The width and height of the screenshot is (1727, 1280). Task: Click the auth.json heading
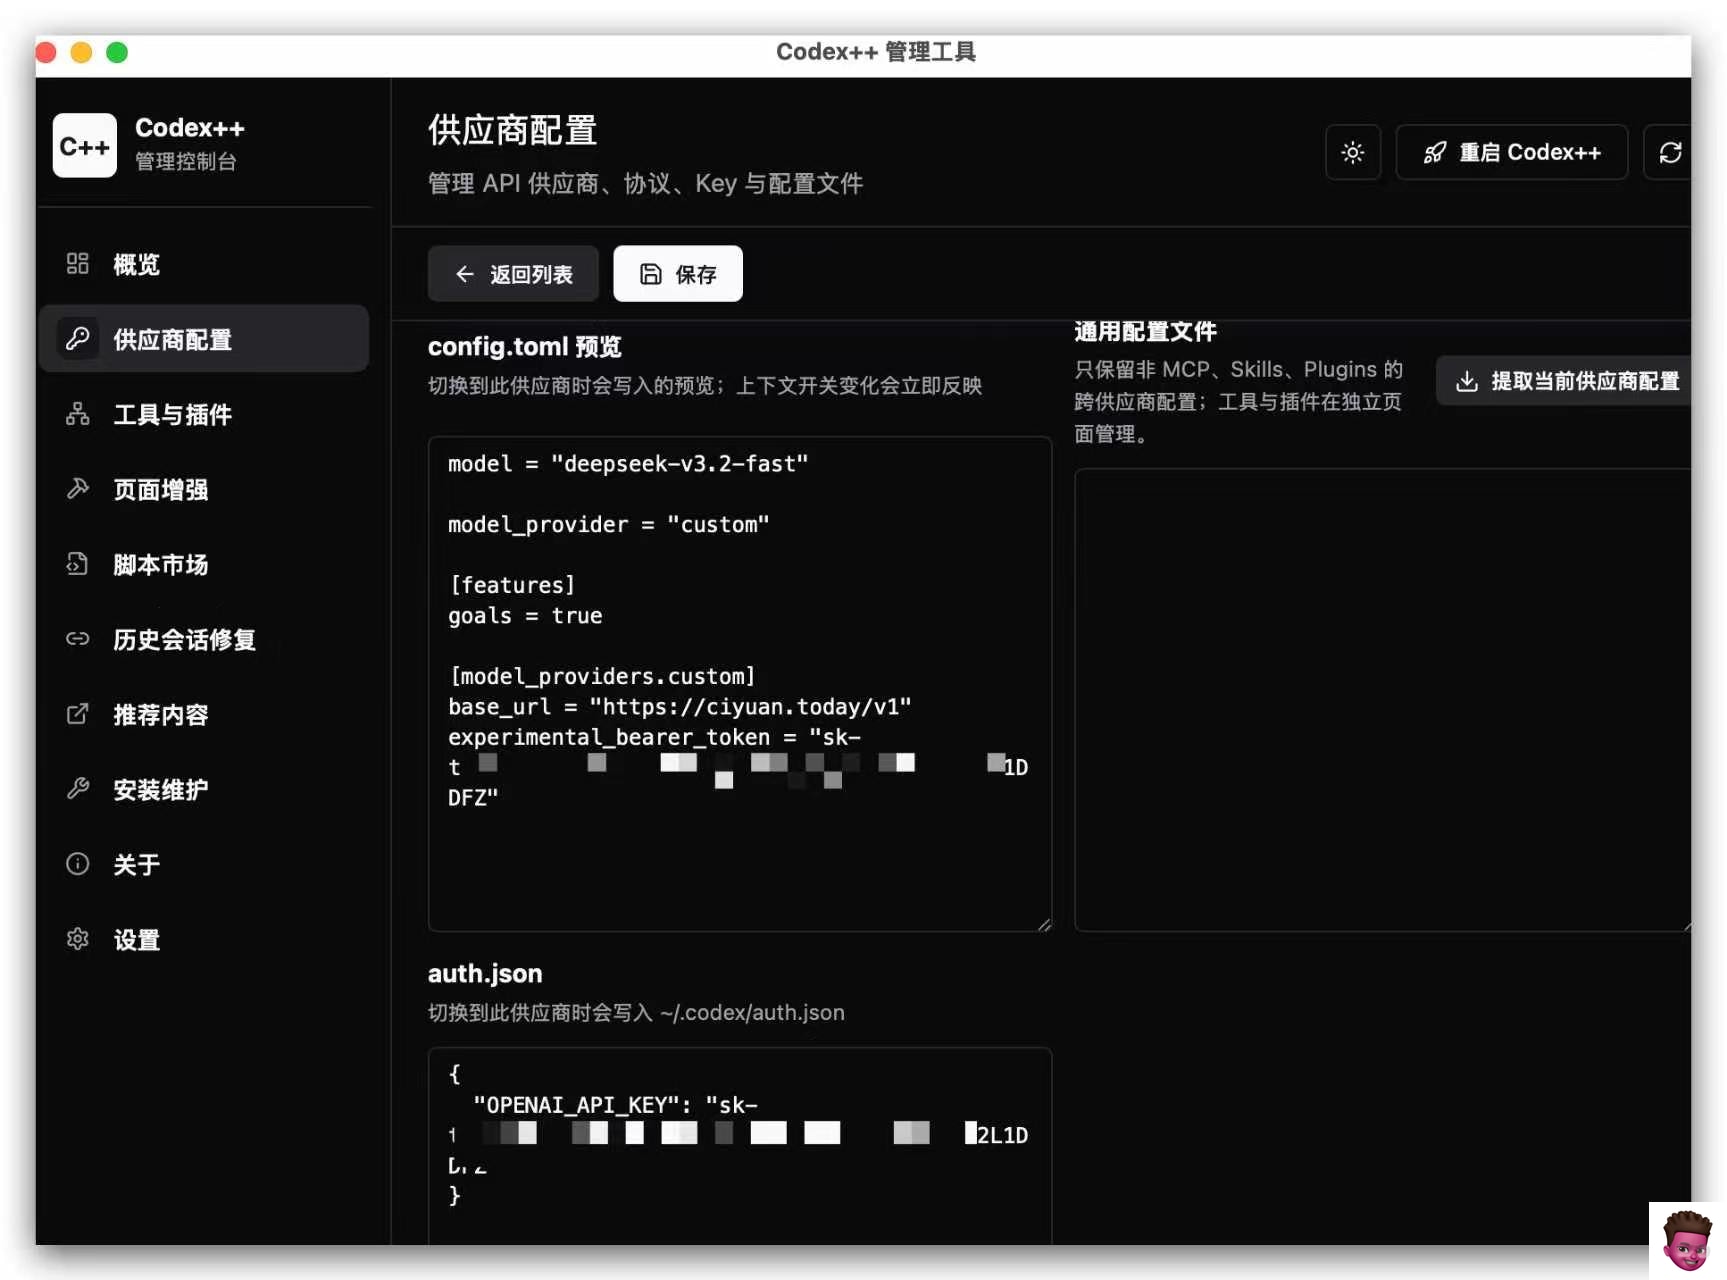coord(485,974)
